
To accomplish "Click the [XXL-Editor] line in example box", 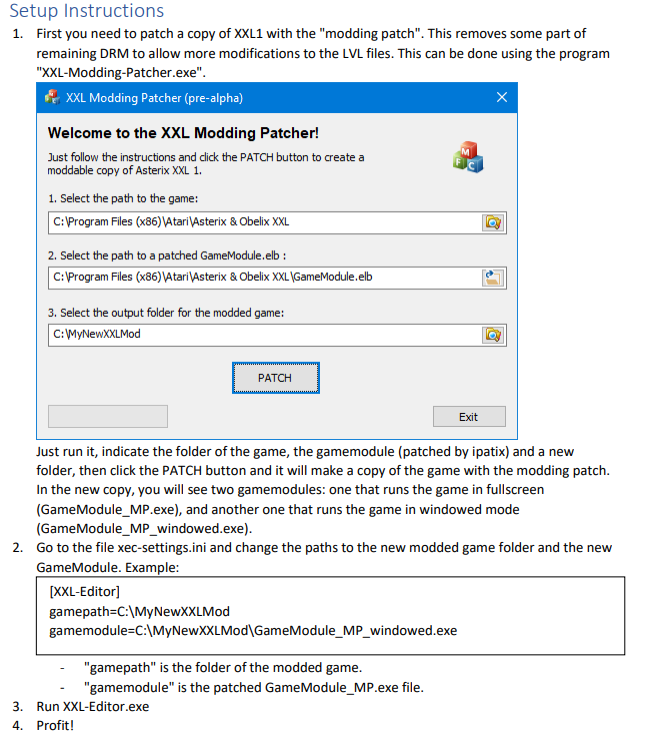I will [x=84, y=592].
